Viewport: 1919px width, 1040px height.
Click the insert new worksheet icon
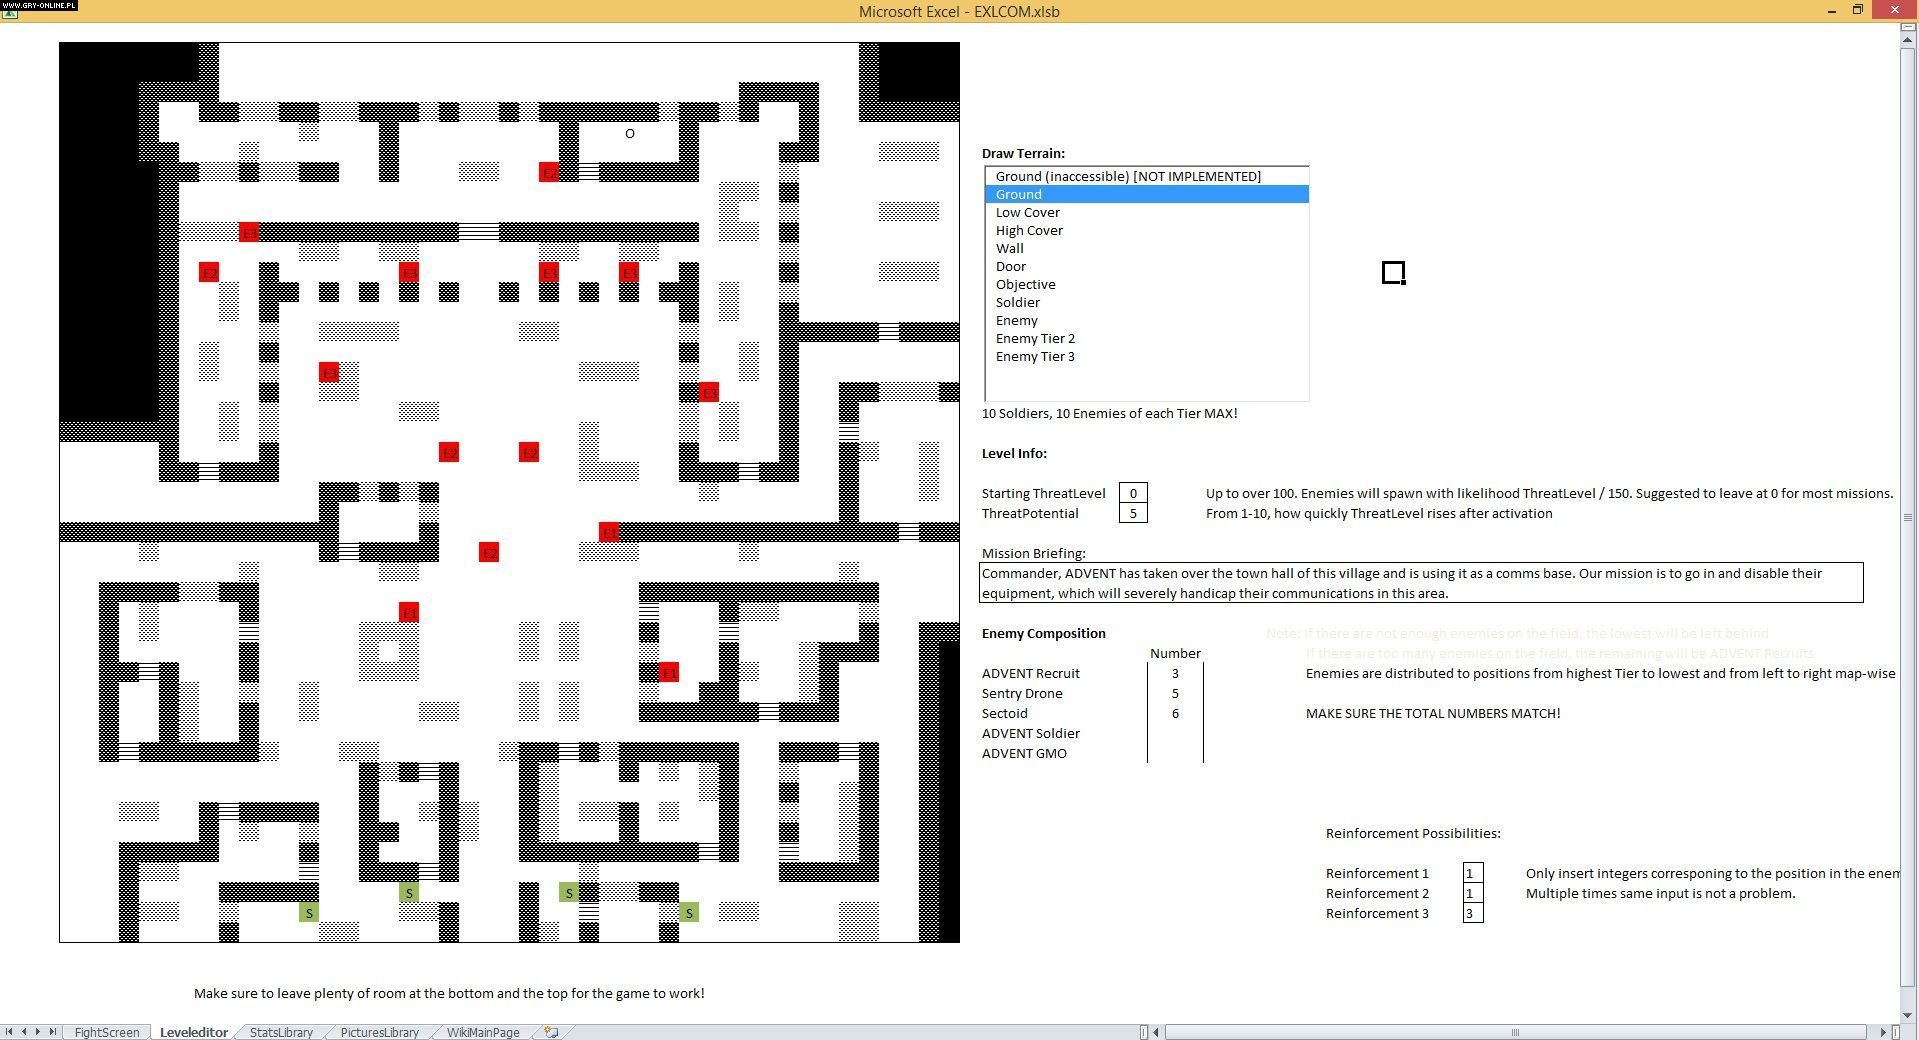pos(551,1032)
